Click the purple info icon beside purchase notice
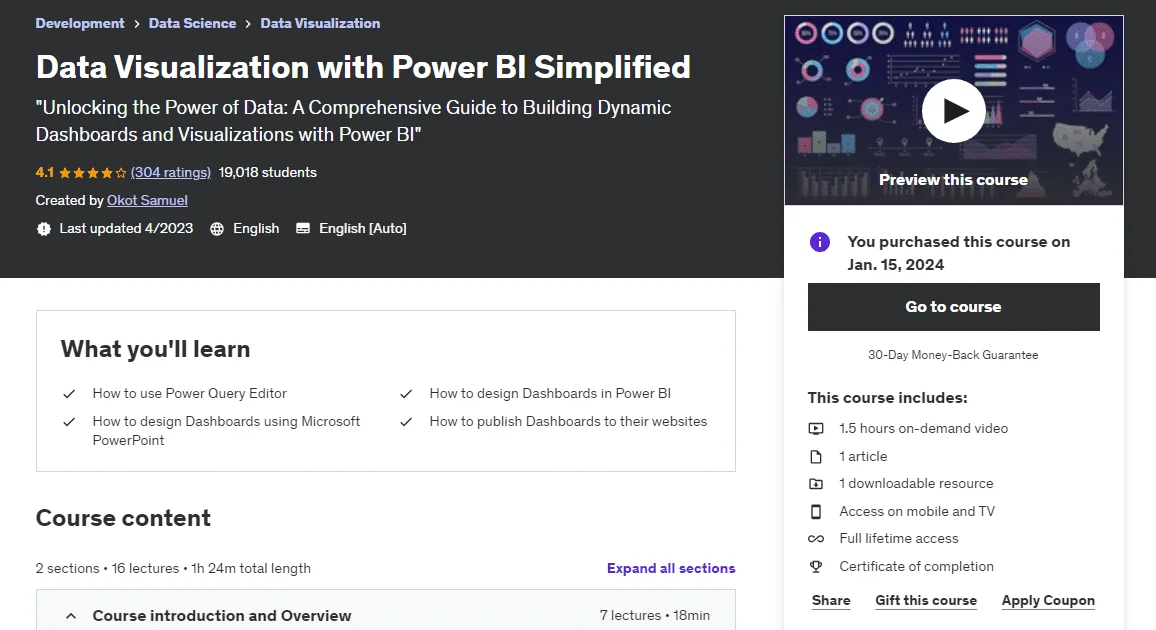The height and width of the screenshot is (630, 1156). tap(820, 242)
